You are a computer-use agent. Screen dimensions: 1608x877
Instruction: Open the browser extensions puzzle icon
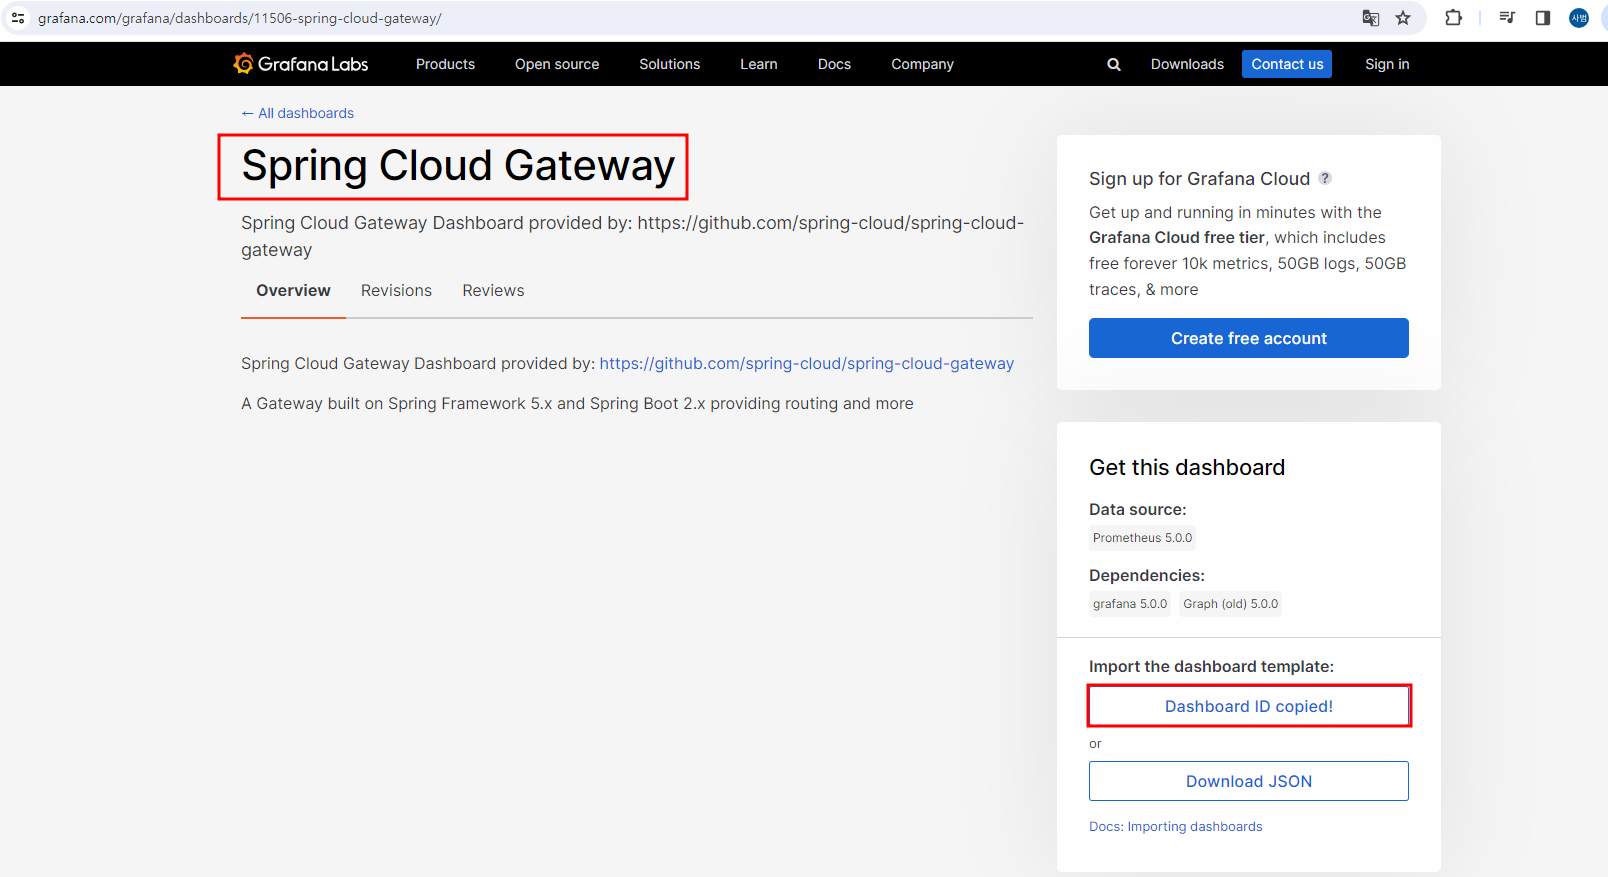1453,18
